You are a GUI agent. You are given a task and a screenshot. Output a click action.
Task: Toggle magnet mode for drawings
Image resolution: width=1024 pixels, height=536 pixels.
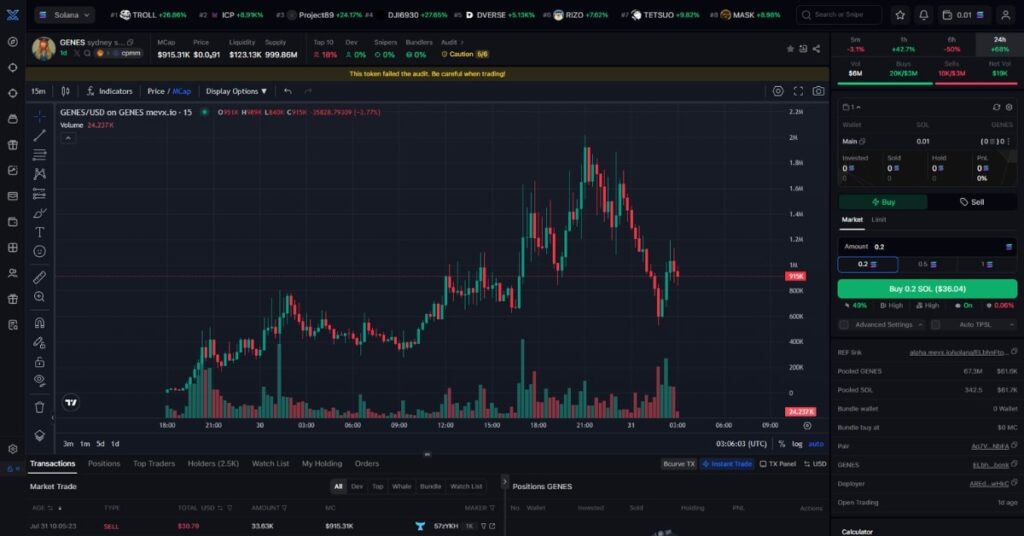click(x=40, y=323)
